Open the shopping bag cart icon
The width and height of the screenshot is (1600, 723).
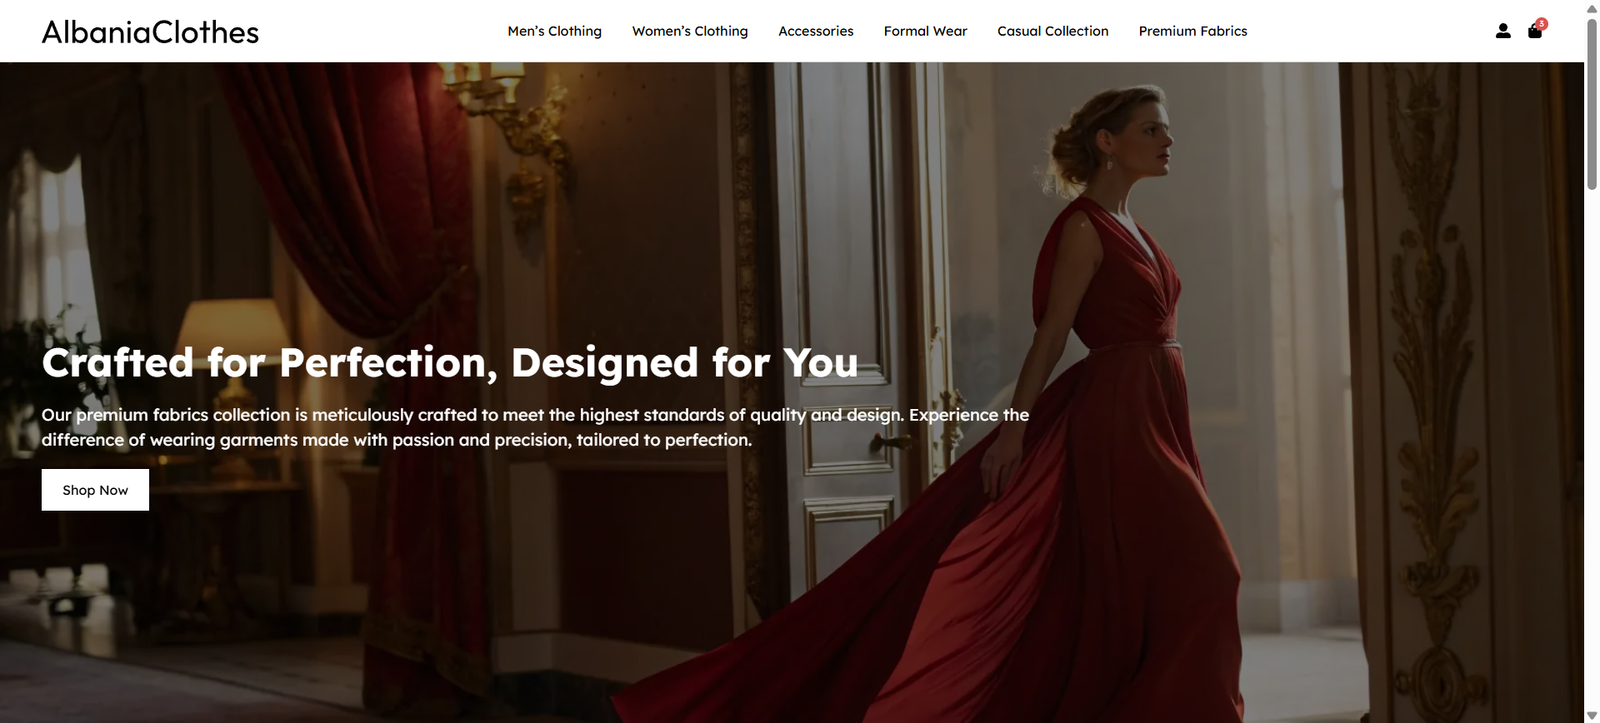pyautogui.click(x=1535, y=31)
